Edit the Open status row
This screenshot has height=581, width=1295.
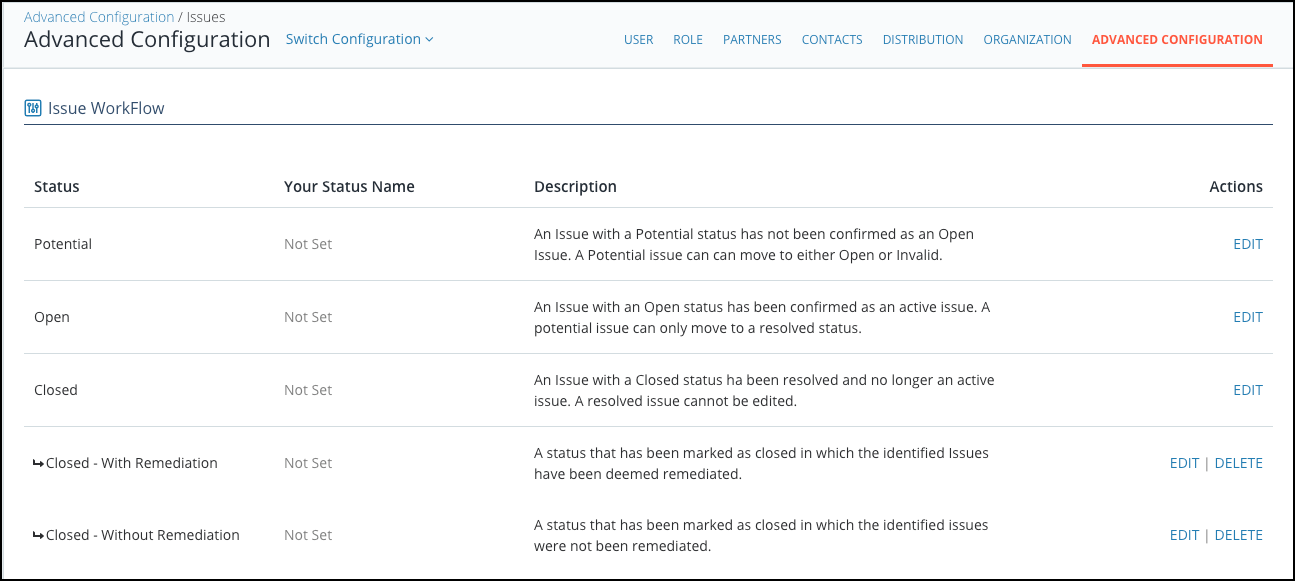(x=1248, y=317)
